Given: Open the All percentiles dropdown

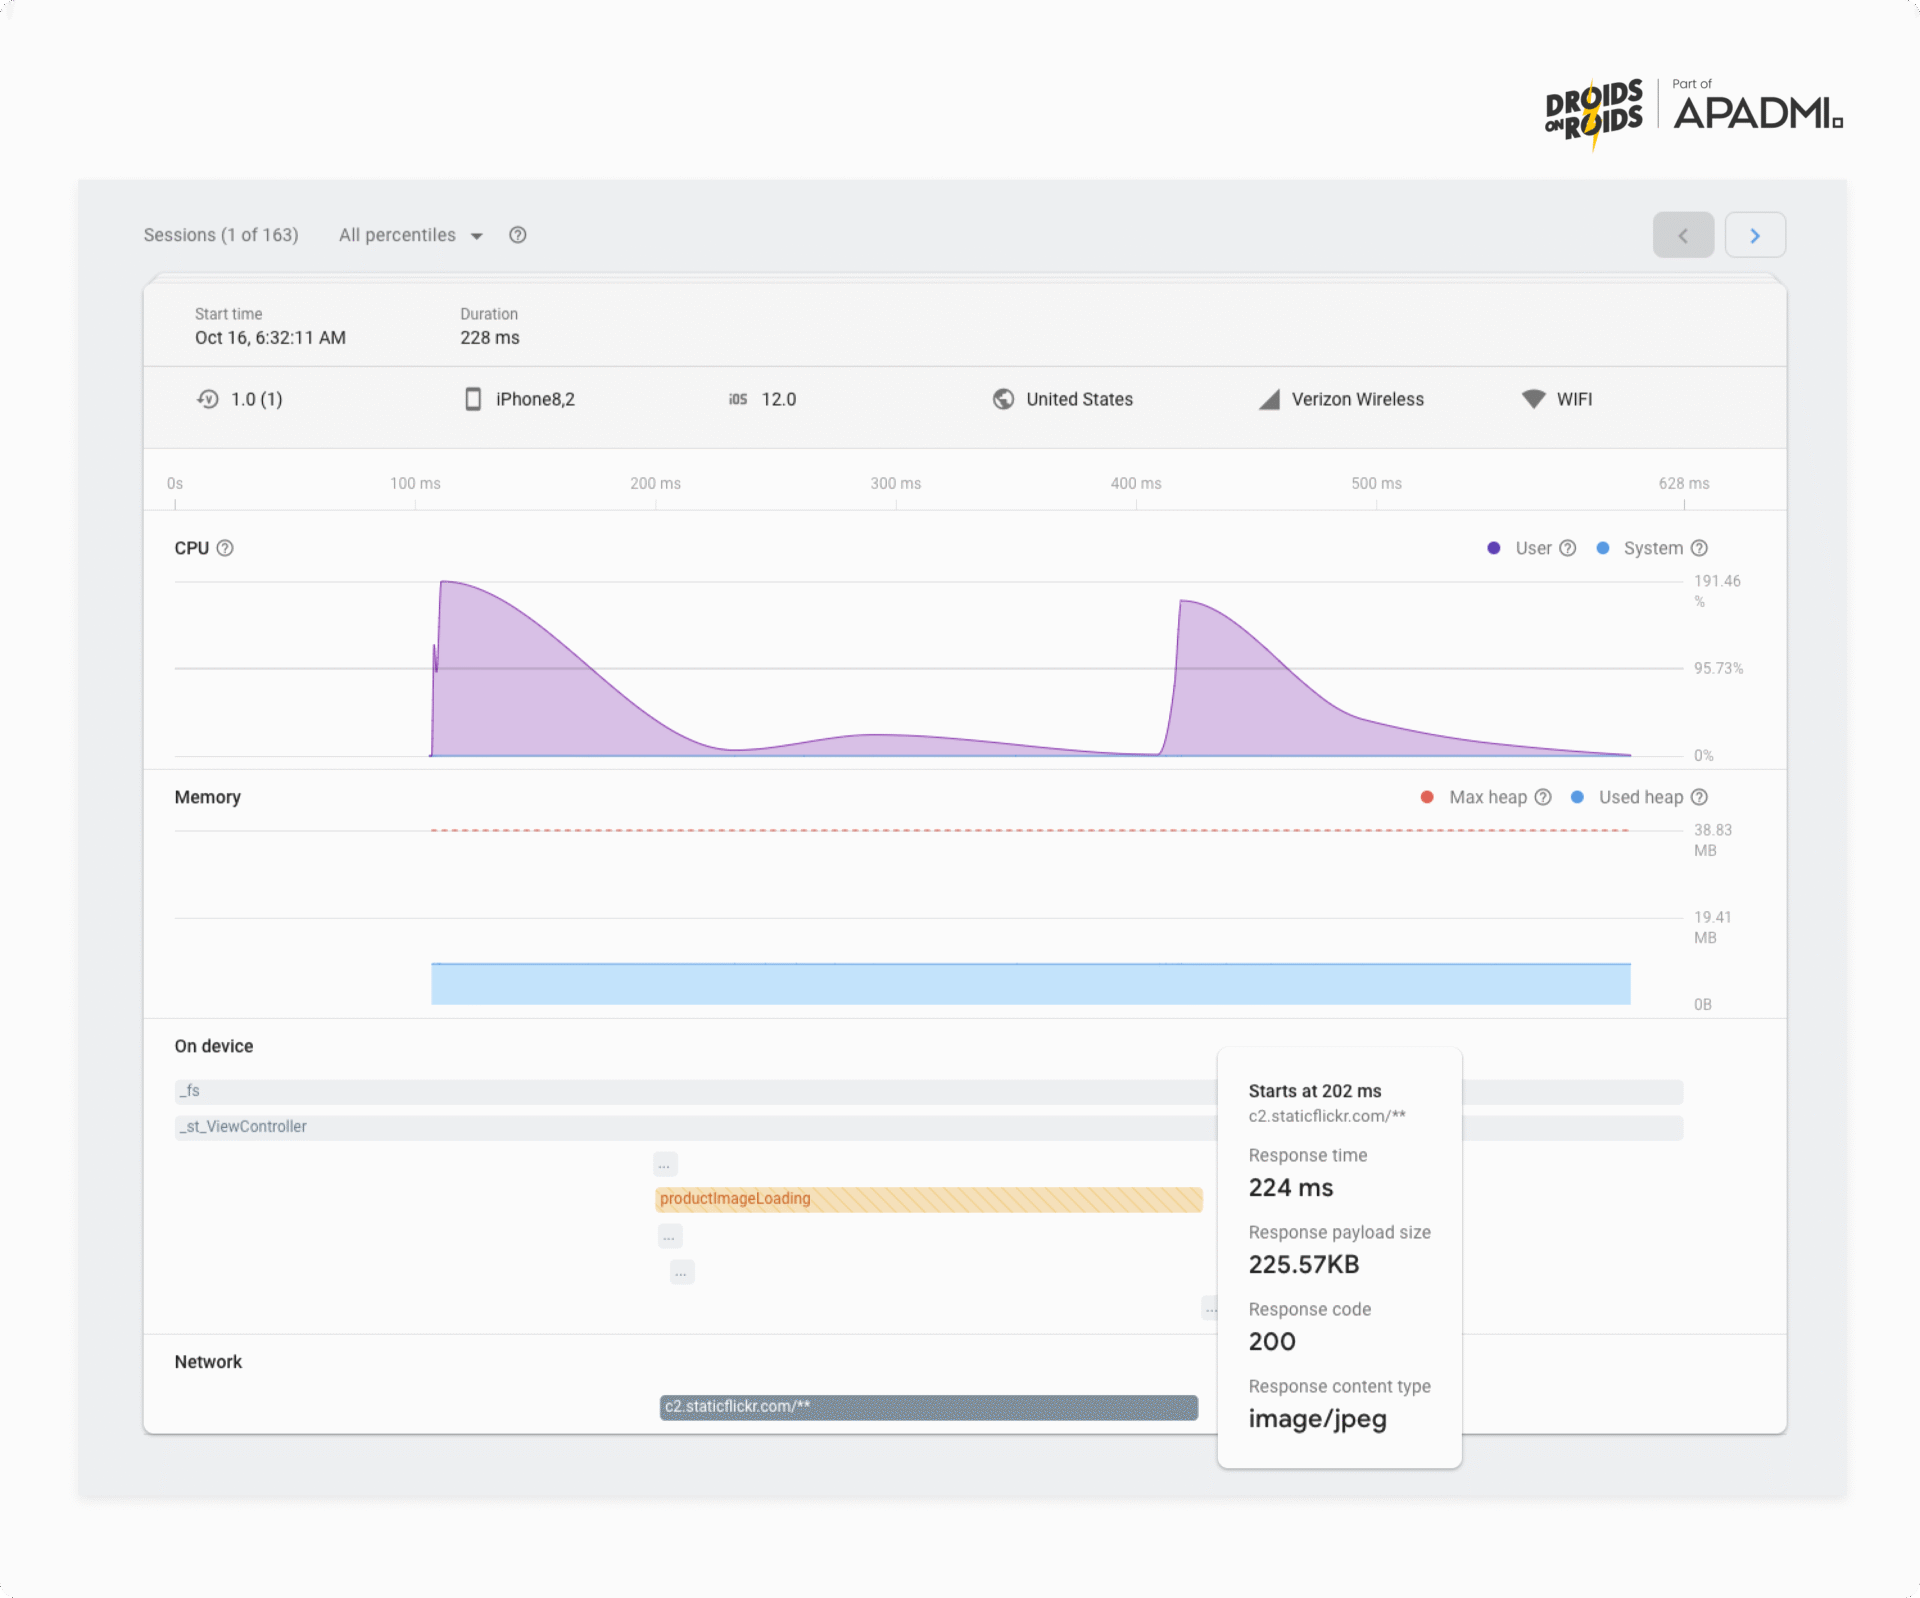Looking at the screenshot, I should point(411,235).
